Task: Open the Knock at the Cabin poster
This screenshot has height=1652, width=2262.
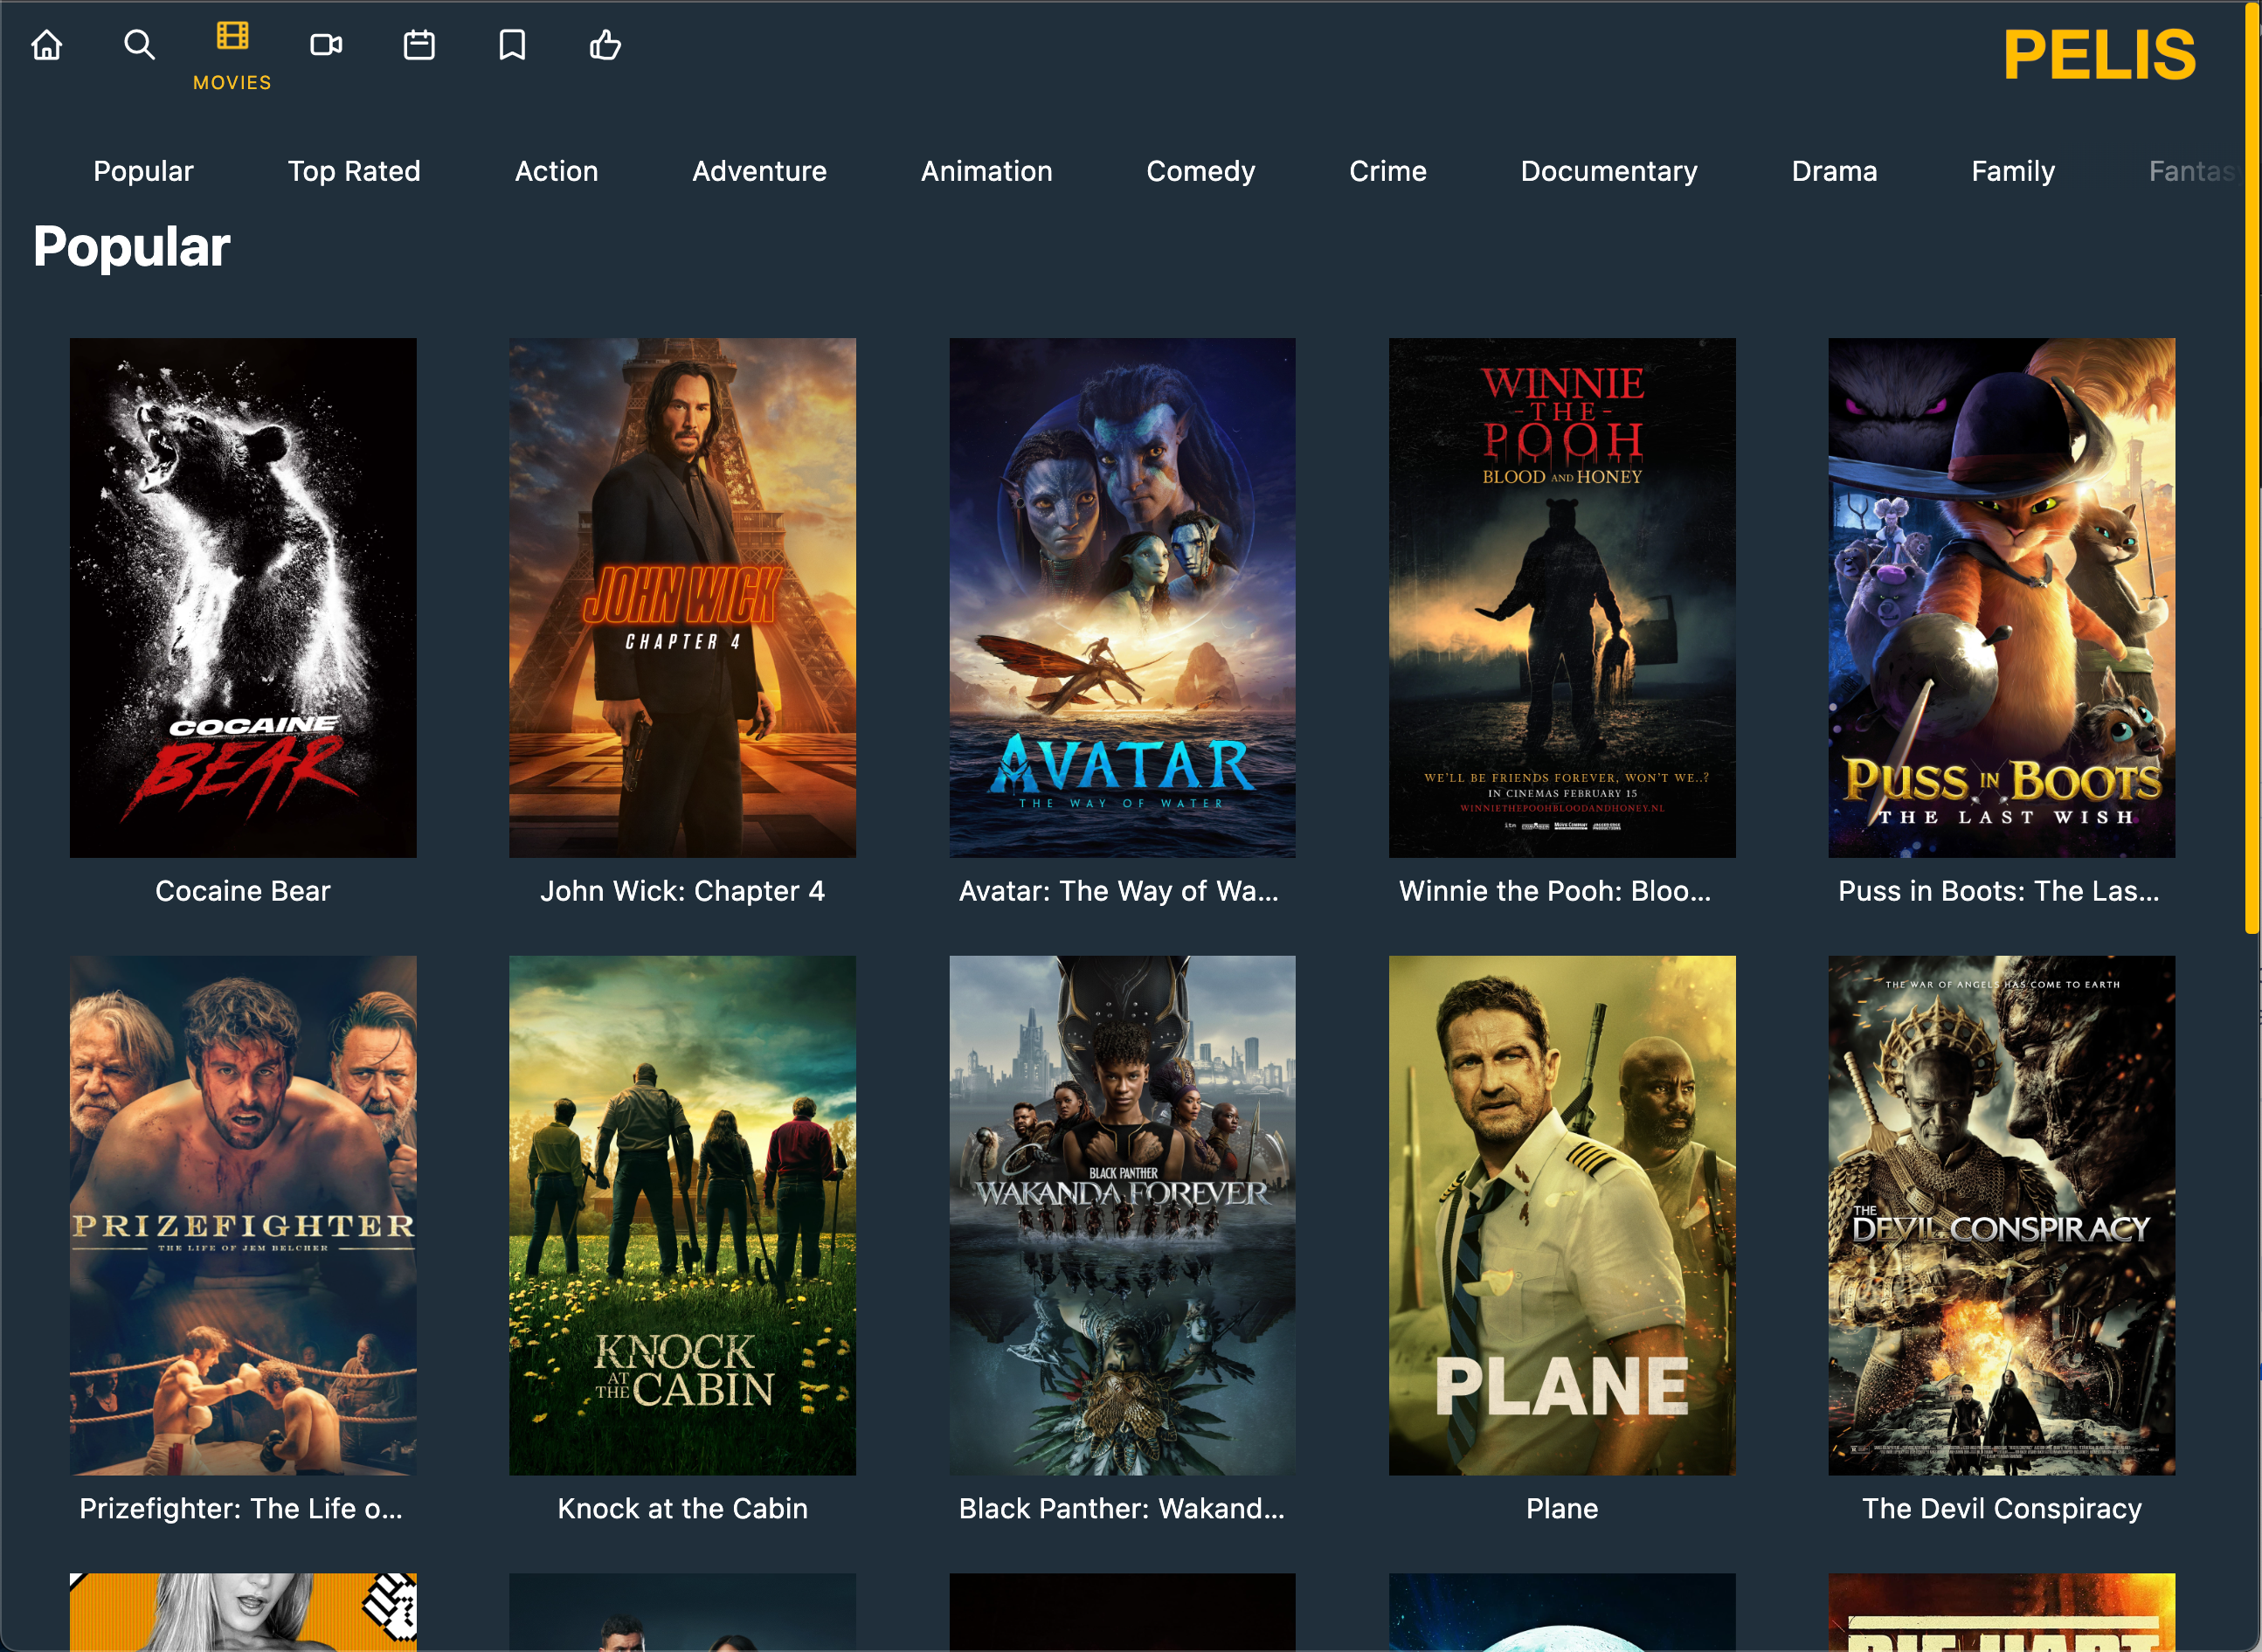Action: tap(682, 1215)
